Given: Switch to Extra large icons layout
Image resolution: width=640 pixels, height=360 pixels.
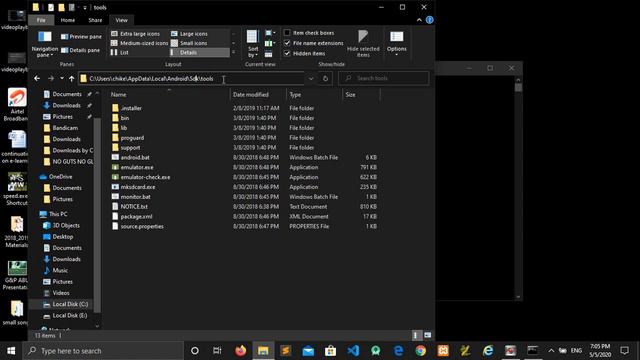Looking at the screenshot, I should point(136,33).
